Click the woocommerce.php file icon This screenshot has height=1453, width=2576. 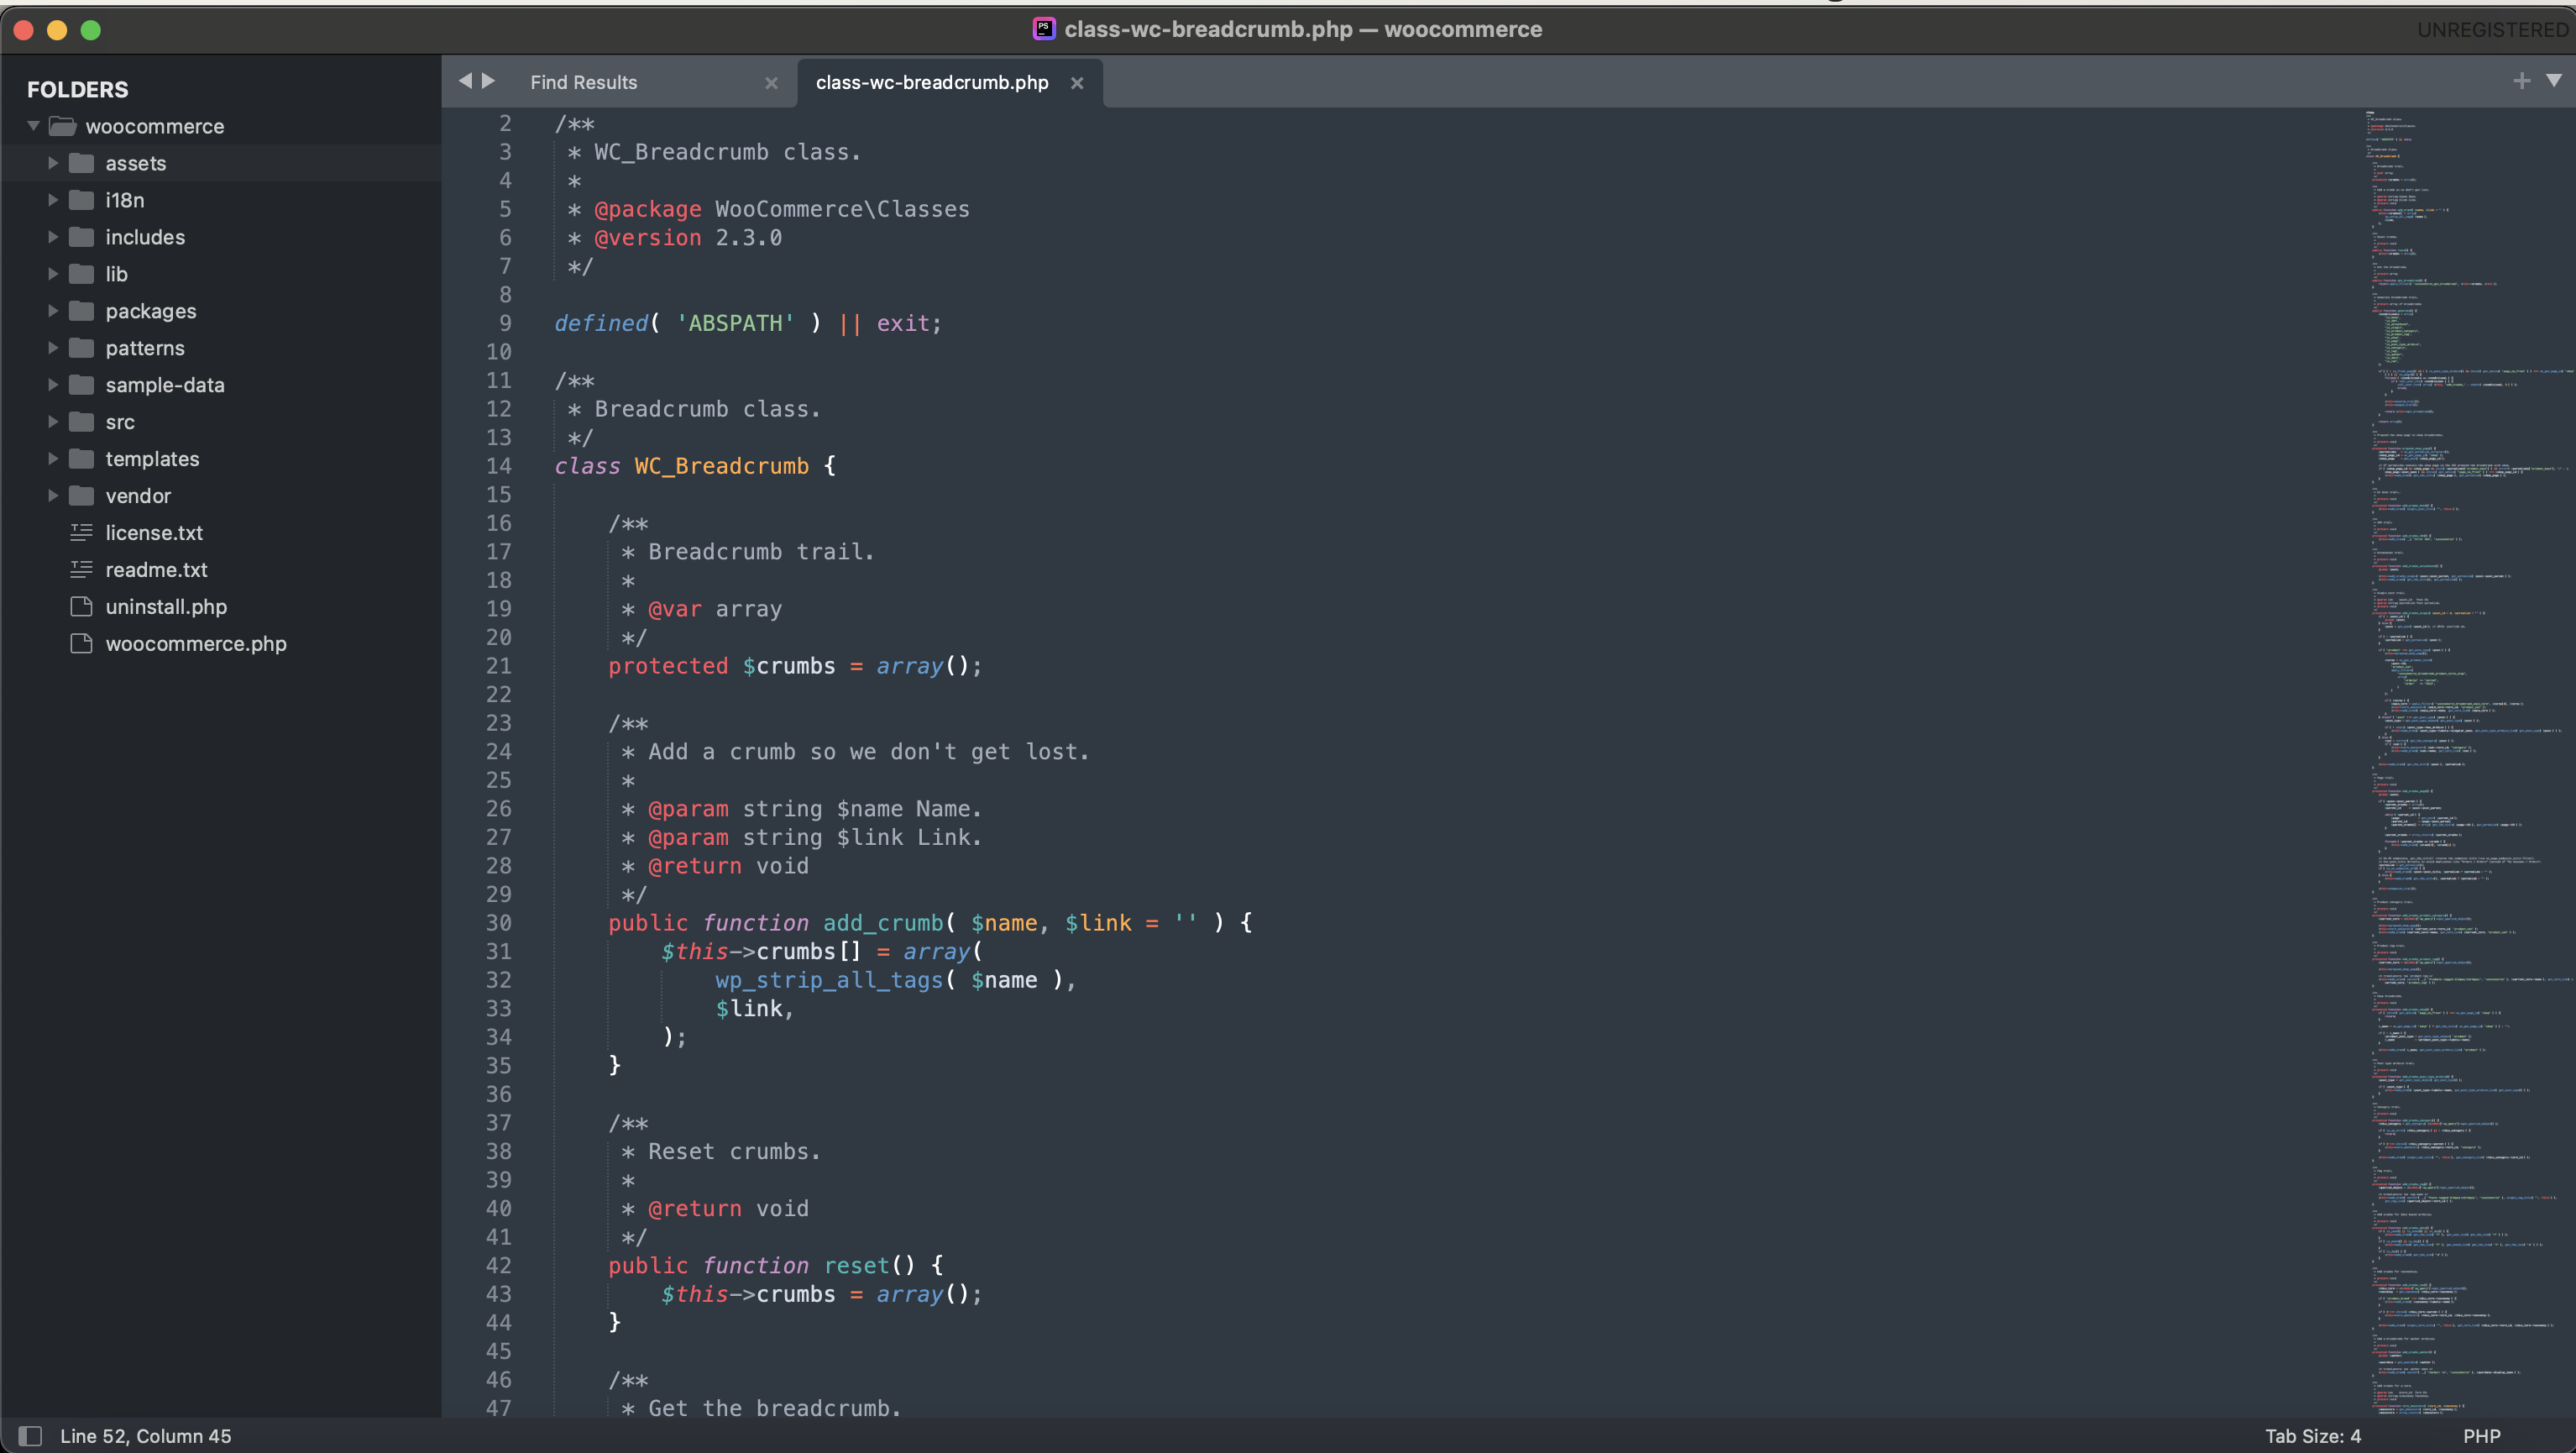tap(82, 644)
